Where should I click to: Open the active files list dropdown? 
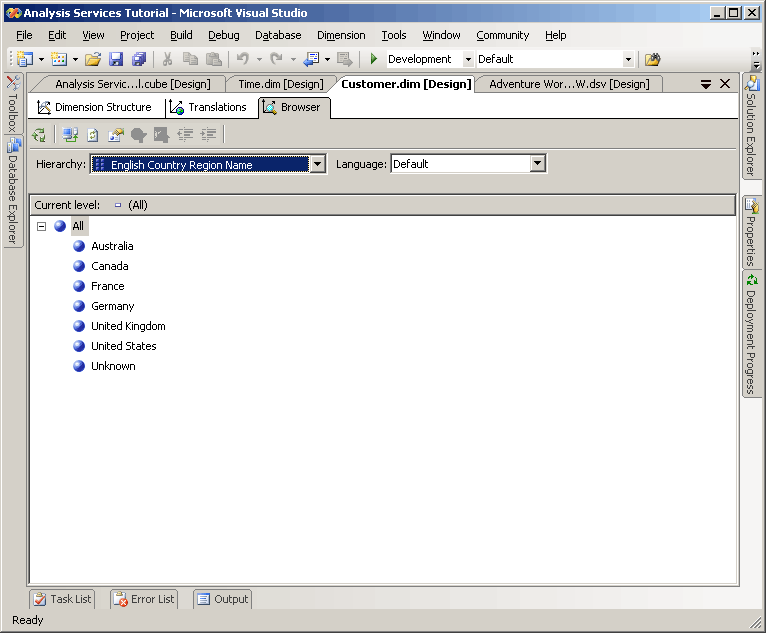point(705,84)
